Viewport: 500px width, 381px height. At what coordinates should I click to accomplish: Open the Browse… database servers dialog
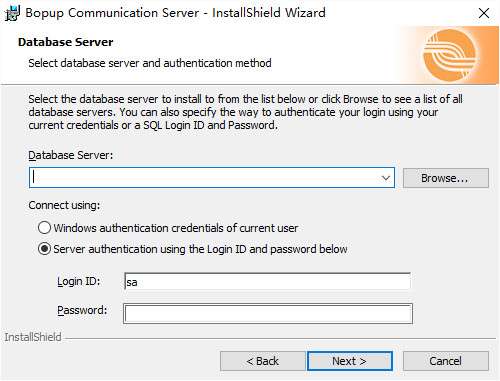[446, 178]
